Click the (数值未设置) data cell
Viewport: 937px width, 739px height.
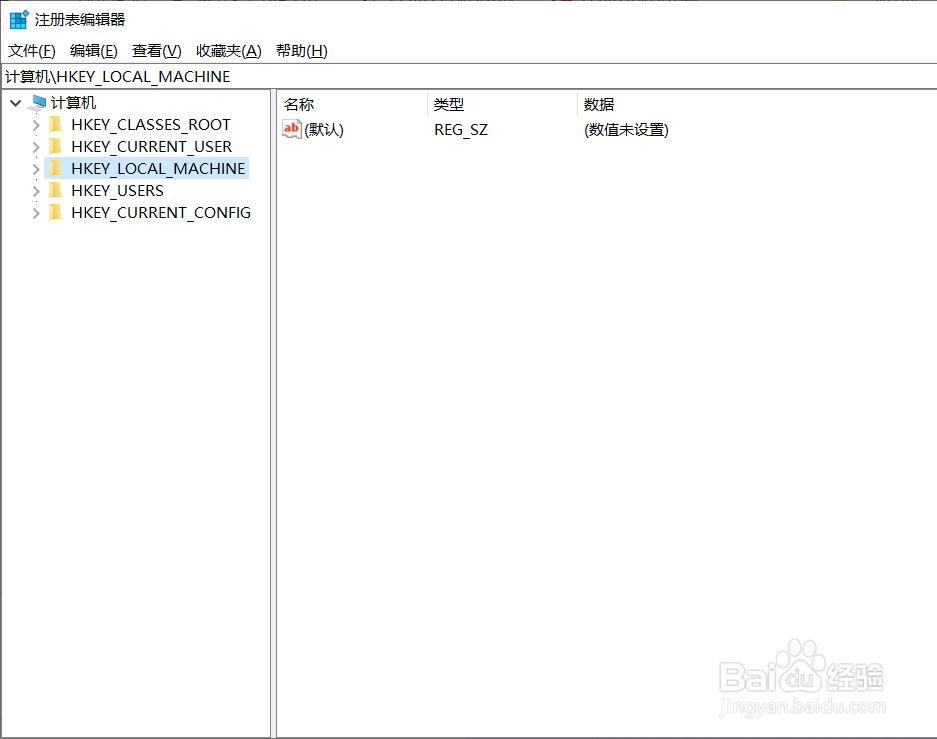coord(626,130)
